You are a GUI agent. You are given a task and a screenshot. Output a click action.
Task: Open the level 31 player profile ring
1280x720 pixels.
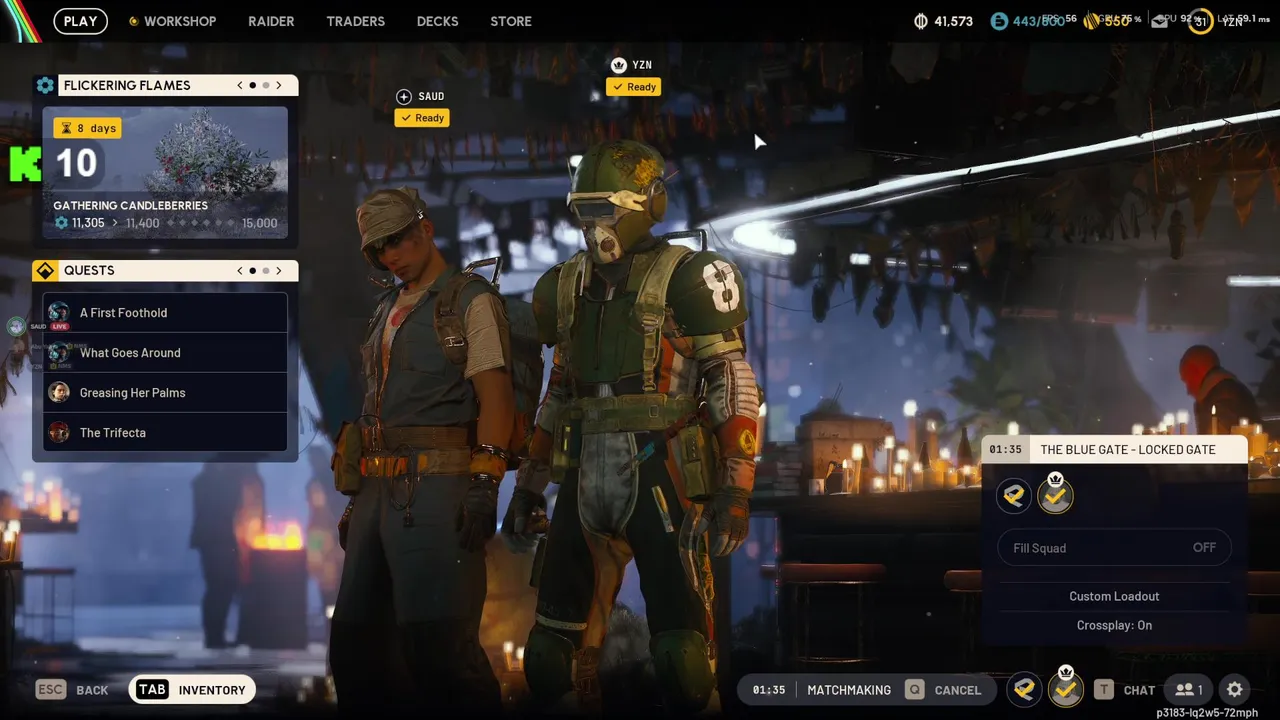1200,21
